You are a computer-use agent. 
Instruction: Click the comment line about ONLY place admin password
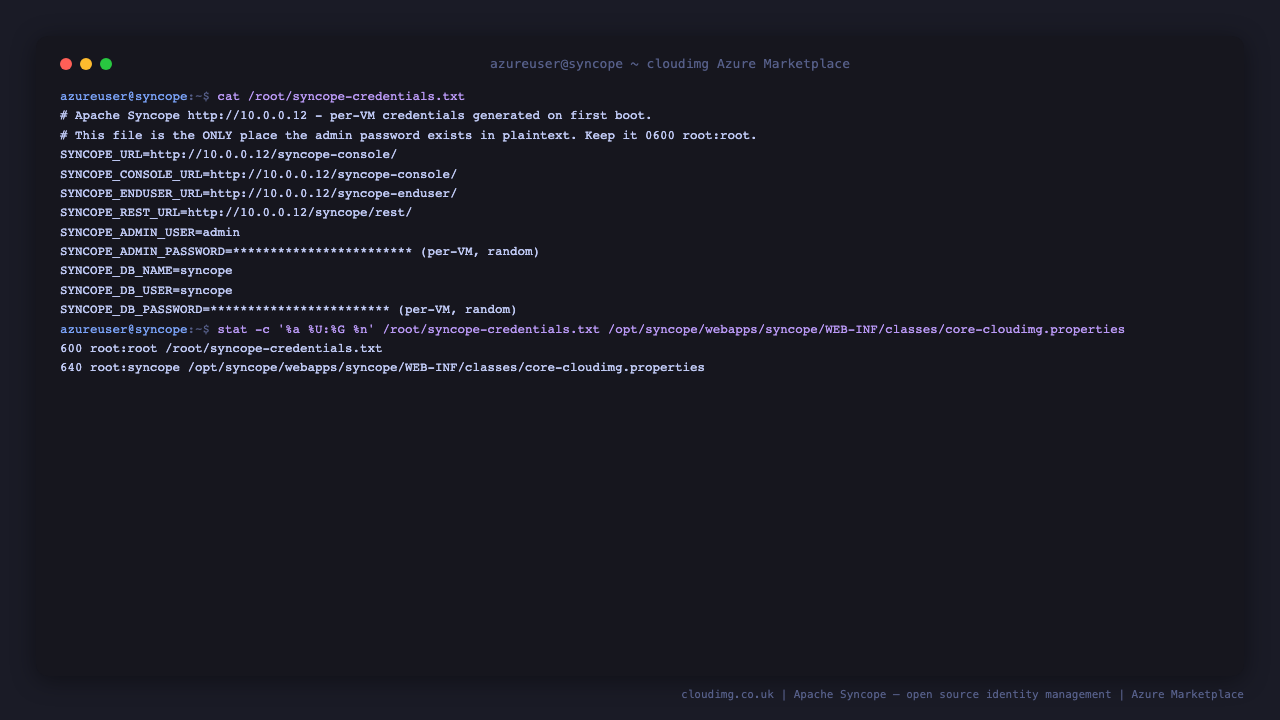point(408,135)
